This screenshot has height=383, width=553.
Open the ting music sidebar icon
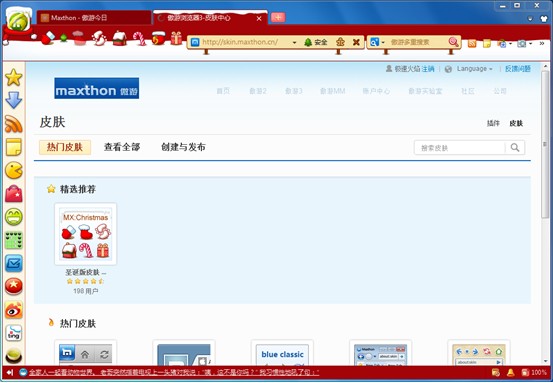[14, 333]
